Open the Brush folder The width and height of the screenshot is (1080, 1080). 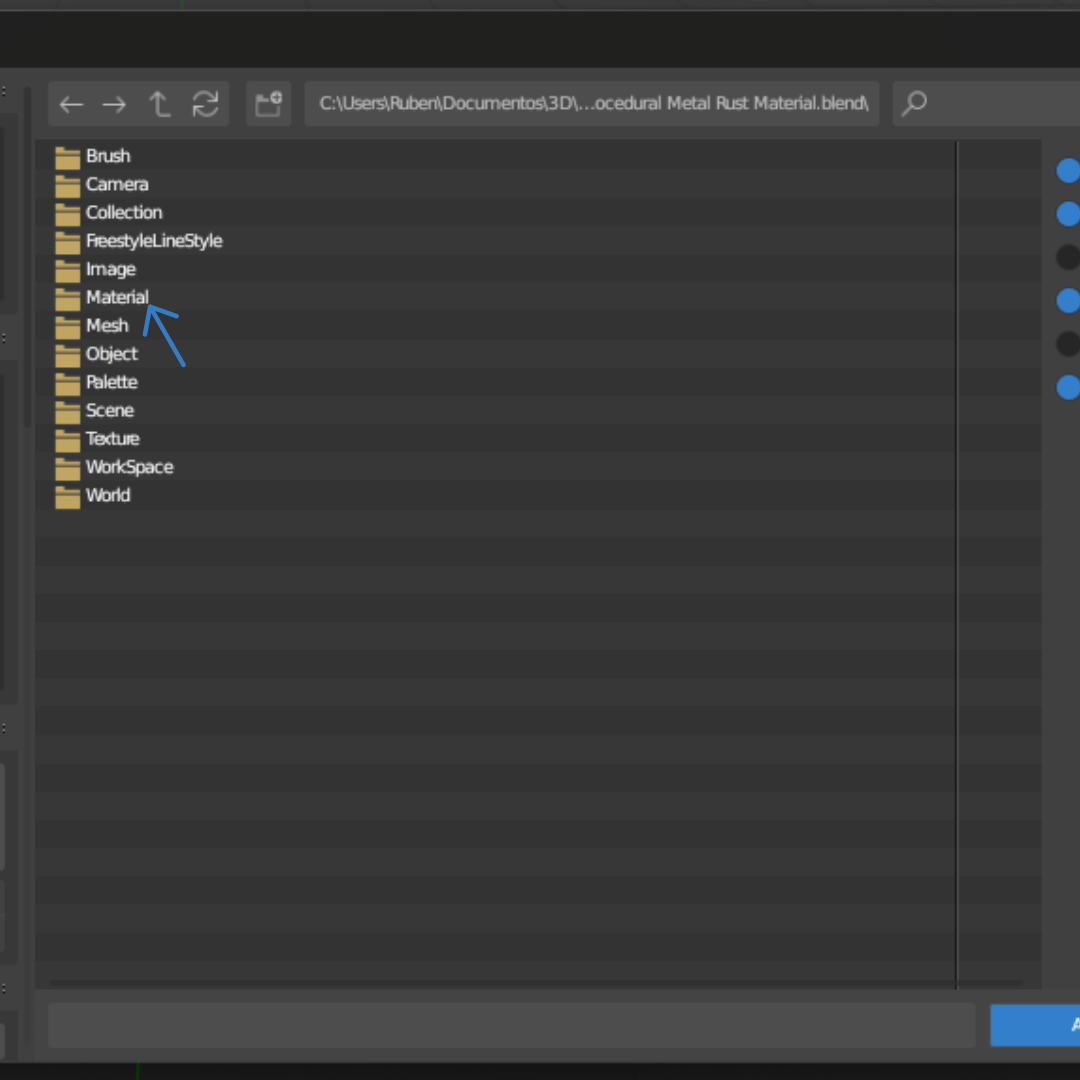[107, 156]
